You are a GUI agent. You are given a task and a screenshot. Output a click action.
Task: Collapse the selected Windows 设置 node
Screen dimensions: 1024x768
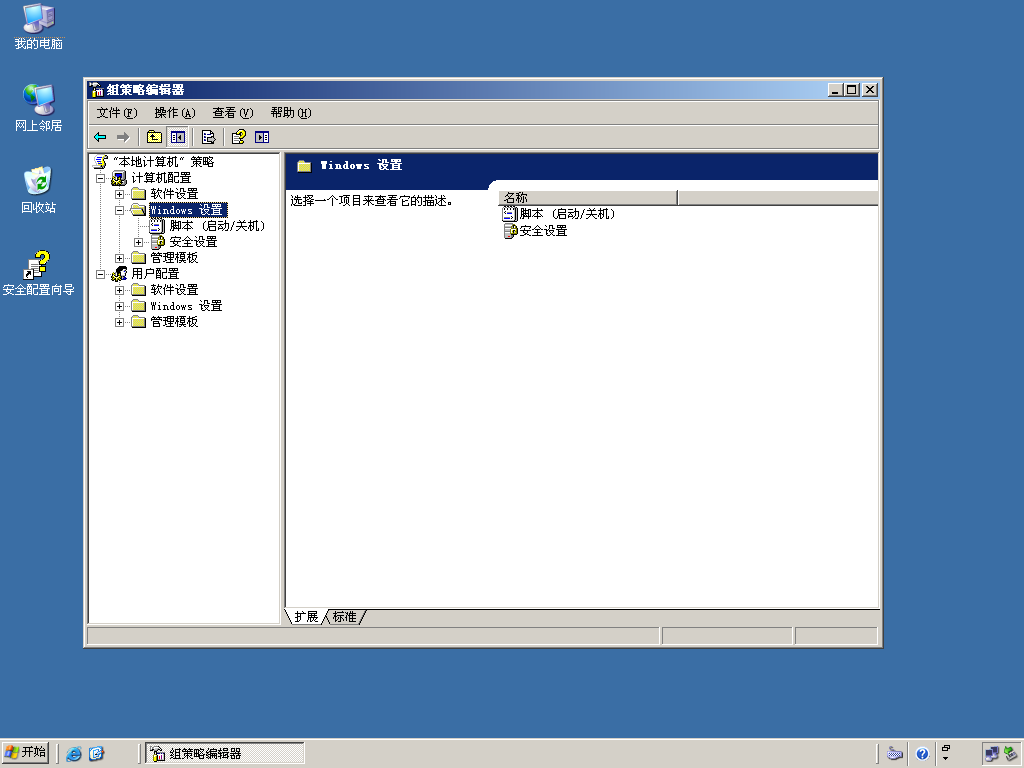tap(120, 210)
